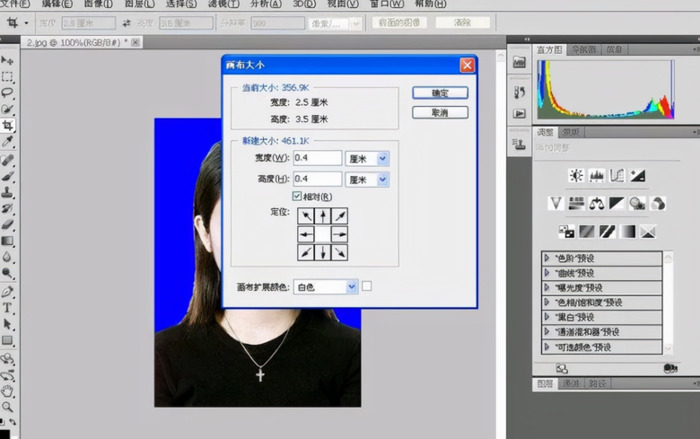Add a Selective Color adjustment

(648, 231)
